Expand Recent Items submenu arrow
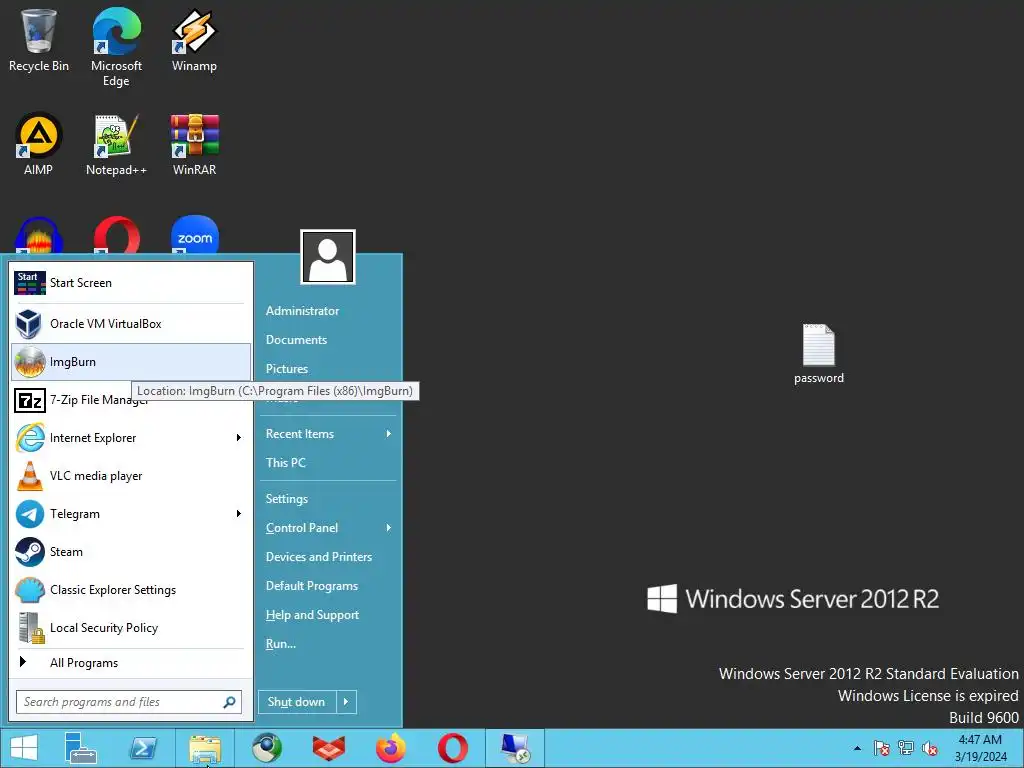The width and height of the screenshot is (1024, 768). click(389, 434)
